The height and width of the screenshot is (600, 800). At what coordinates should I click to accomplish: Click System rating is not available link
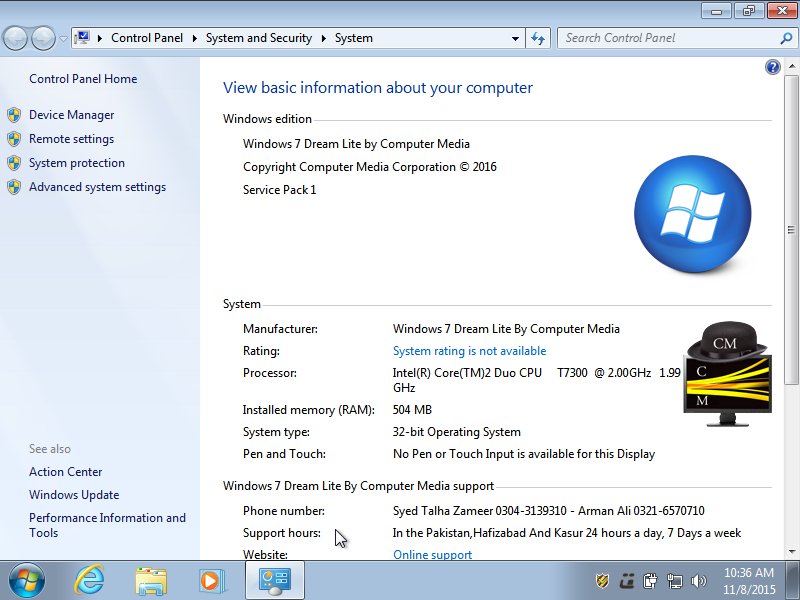pos(469,351)
